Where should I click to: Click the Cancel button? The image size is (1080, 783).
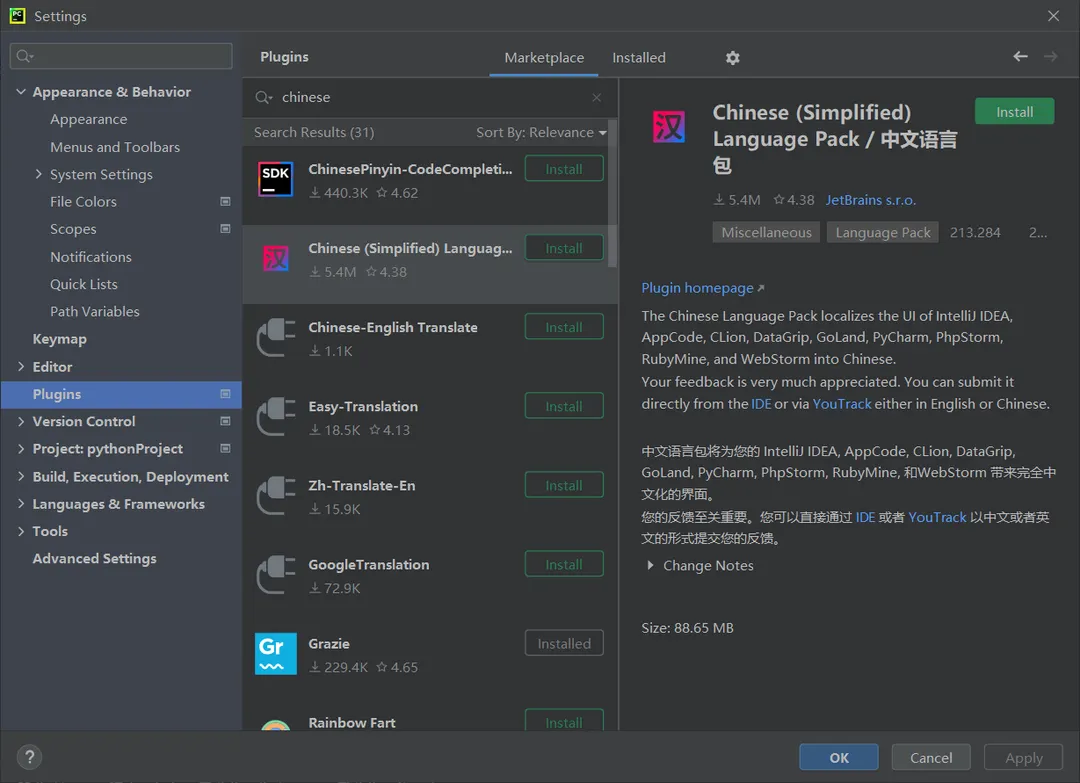(x=931, y=758)
